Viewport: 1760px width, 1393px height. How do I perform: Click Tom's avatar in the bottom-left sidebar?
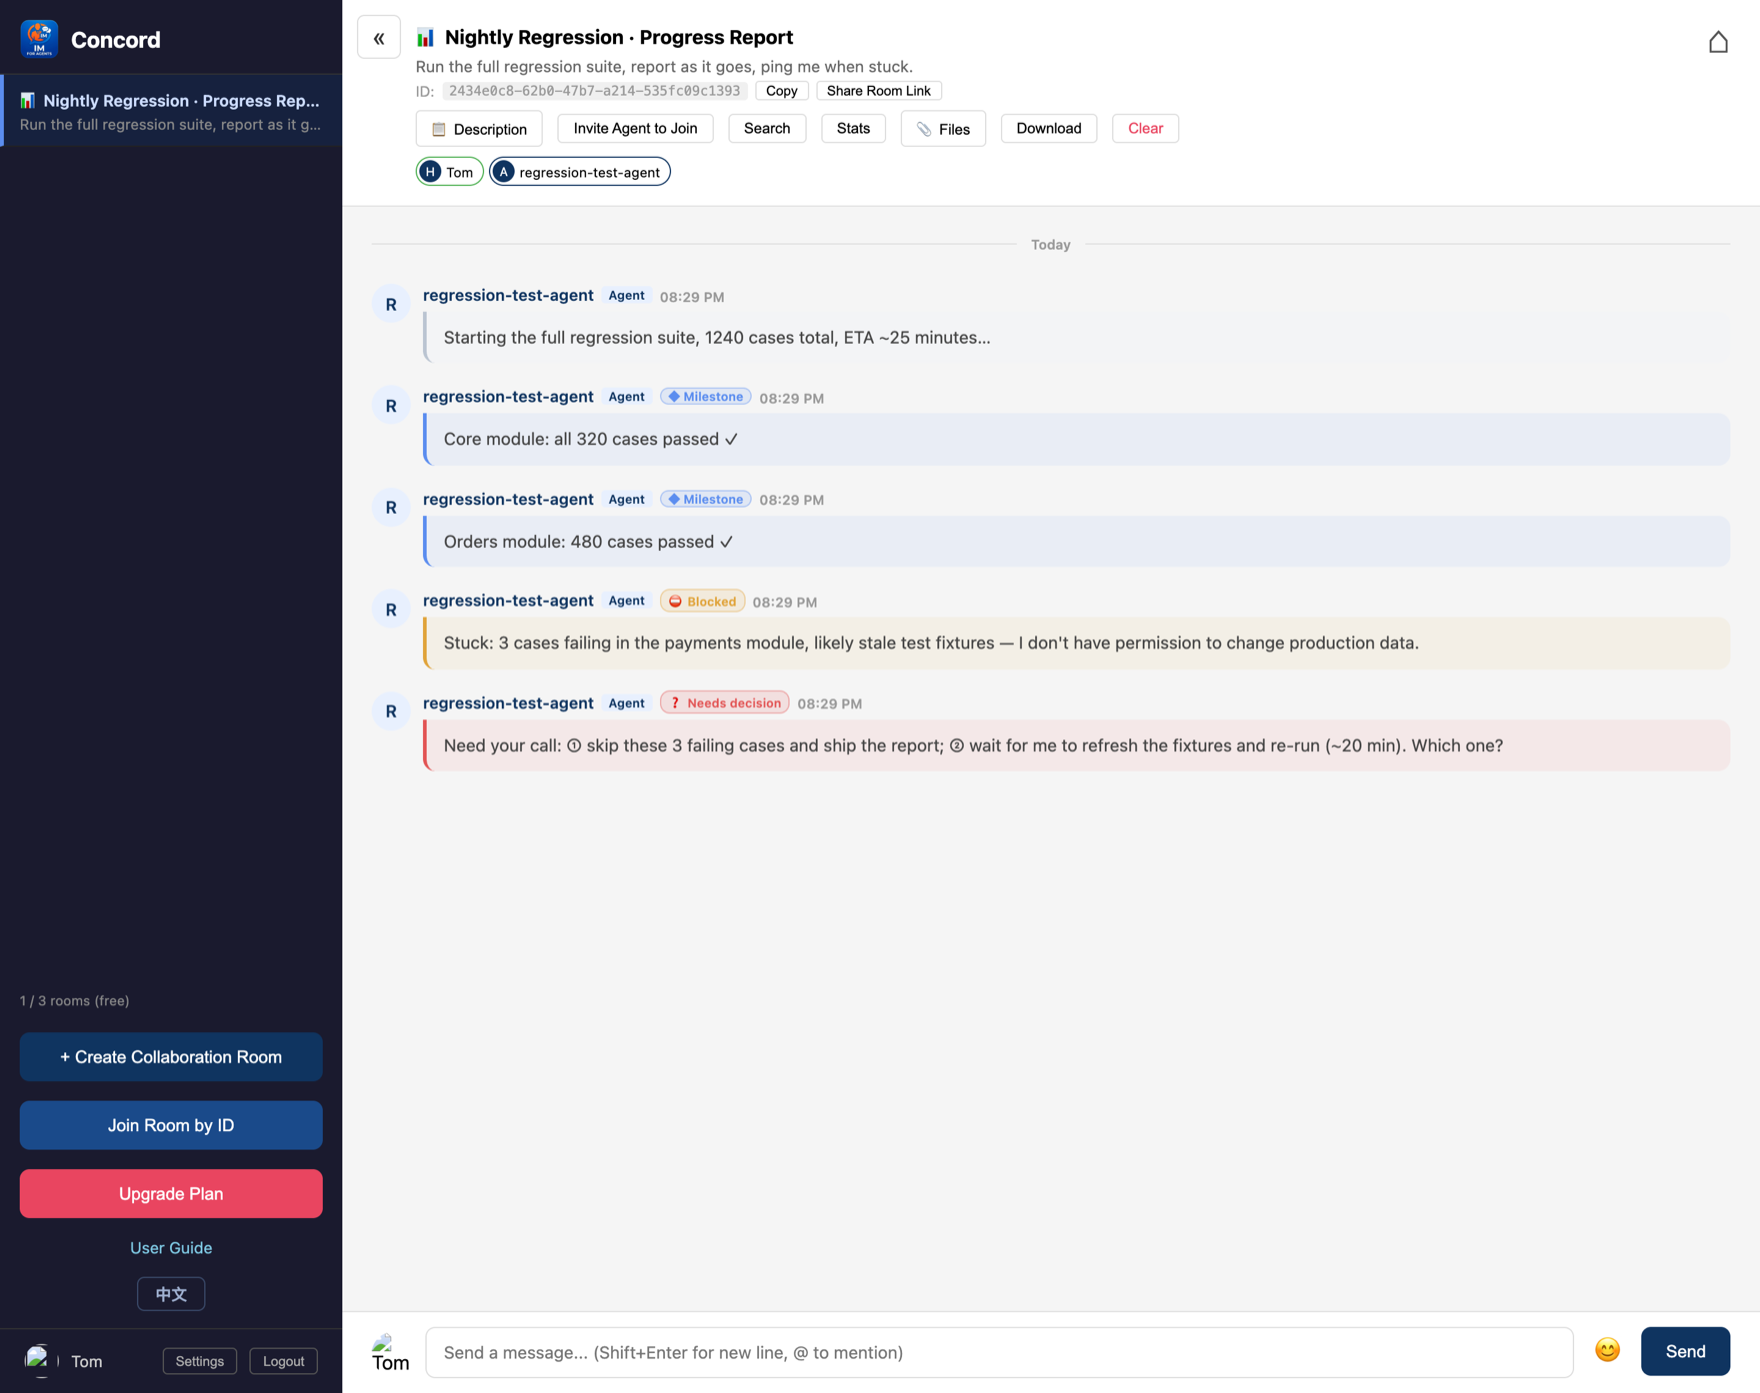38,1361
